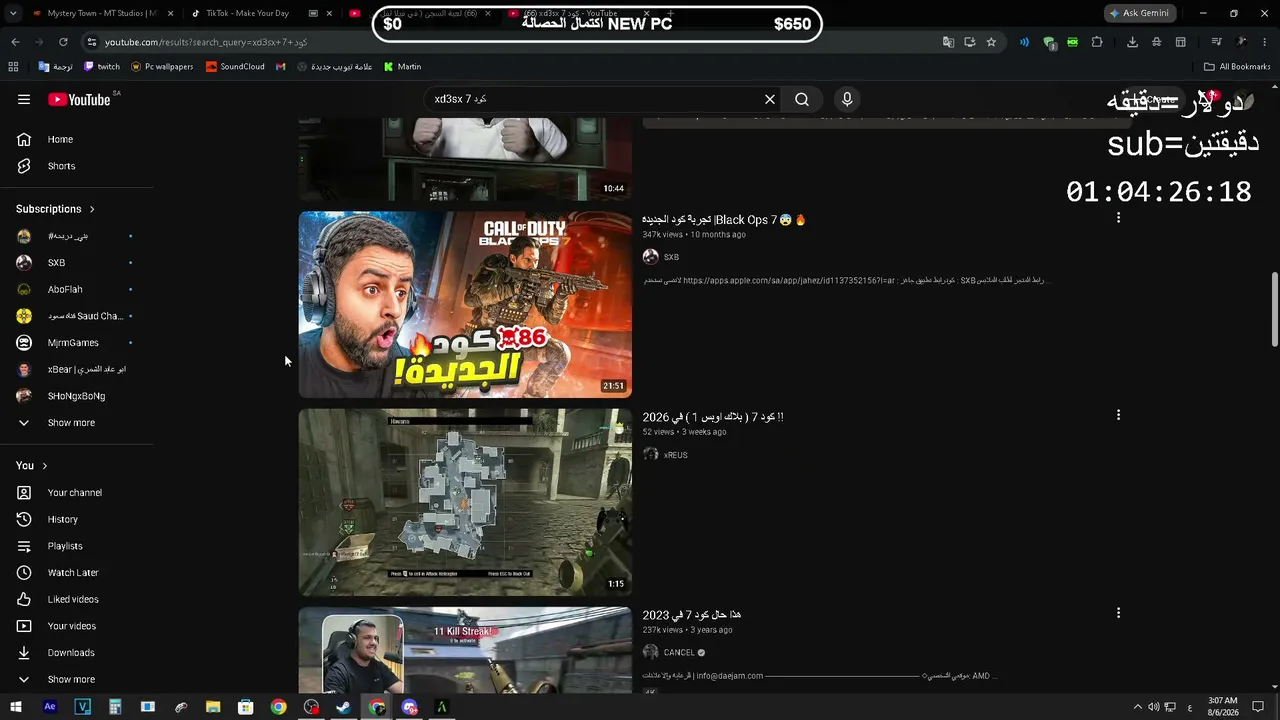Translate this page icon
This screenshot has width=1280, height=720.
(x=948, y=42)
